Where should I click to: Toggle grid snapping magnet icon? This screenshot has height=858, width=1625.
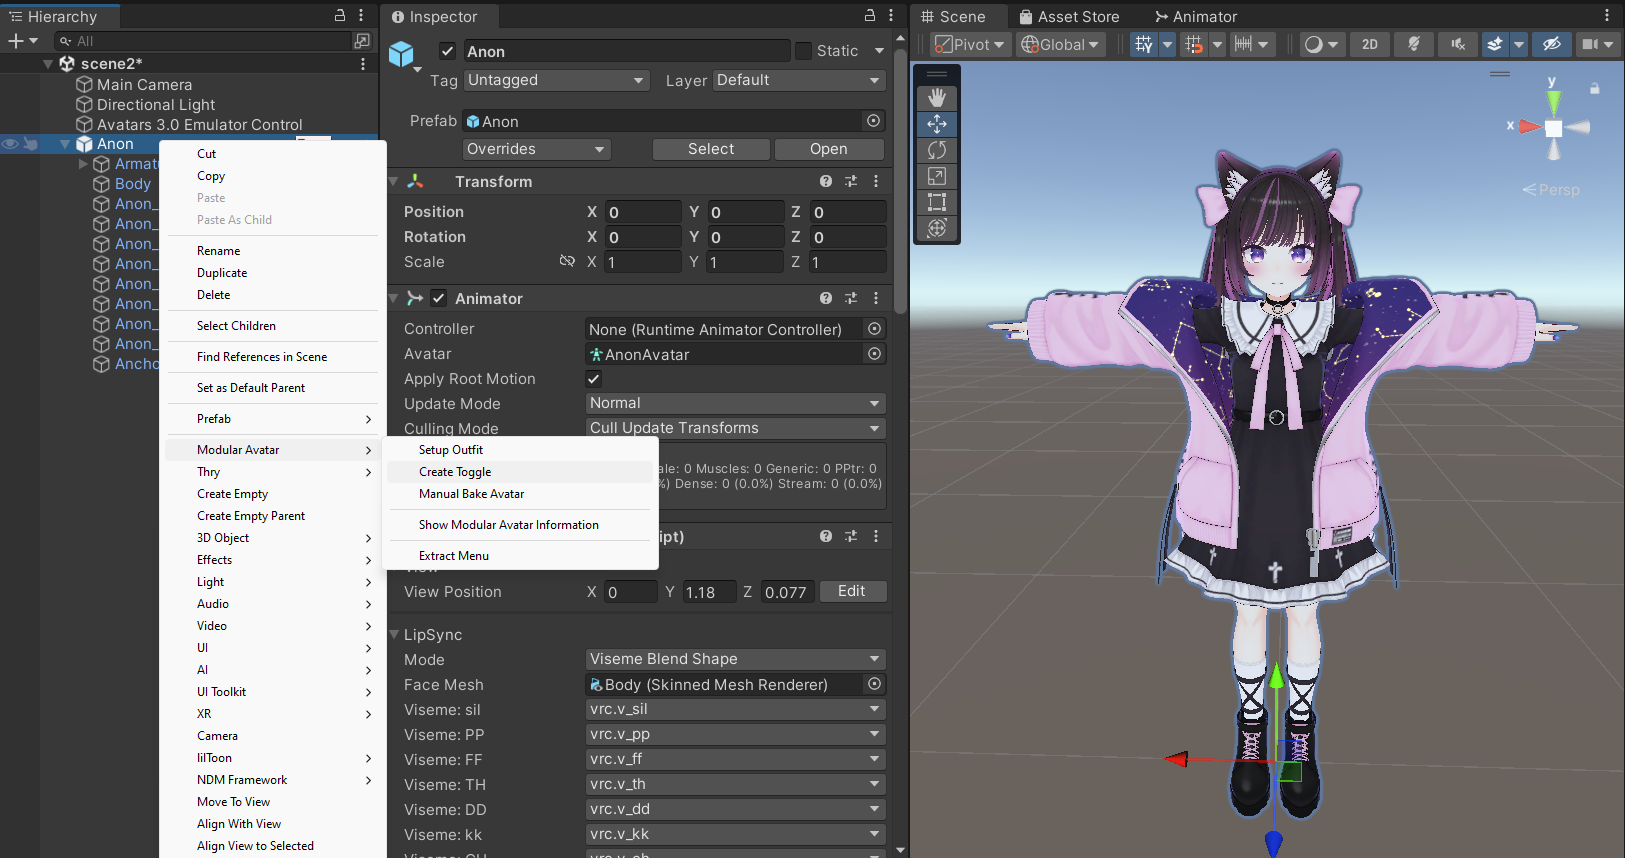pyautogui.click(x=1194, y=44)
